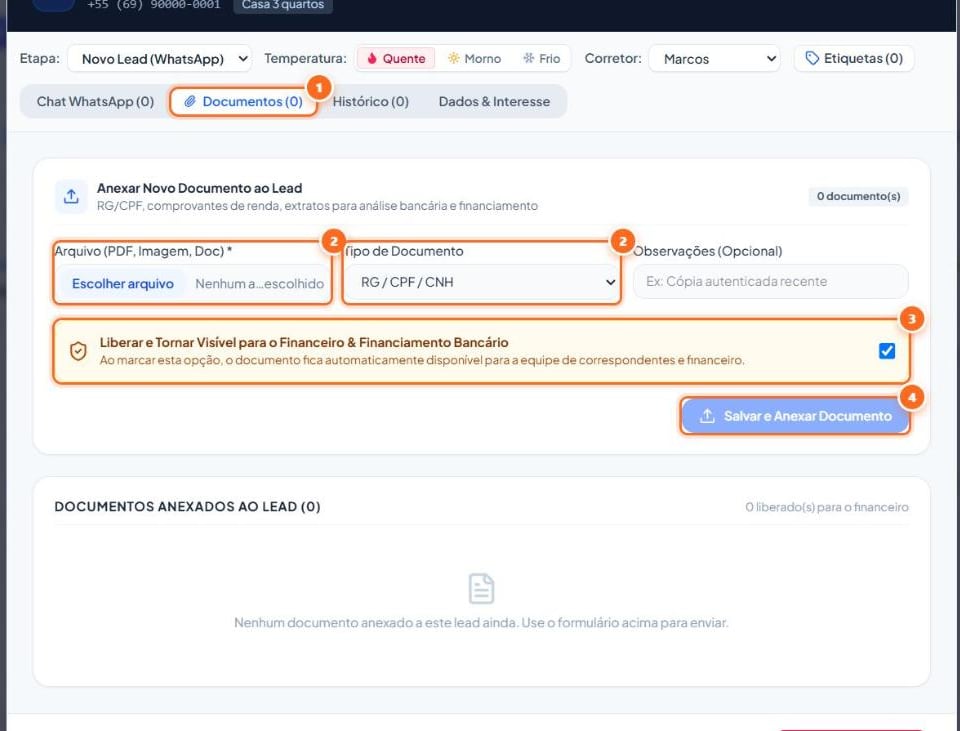Viewport: 960px width, 731px height.
Task: Open the Etapa dropdown Novo Lead (WhatsApp)
Action: point(159,59)
